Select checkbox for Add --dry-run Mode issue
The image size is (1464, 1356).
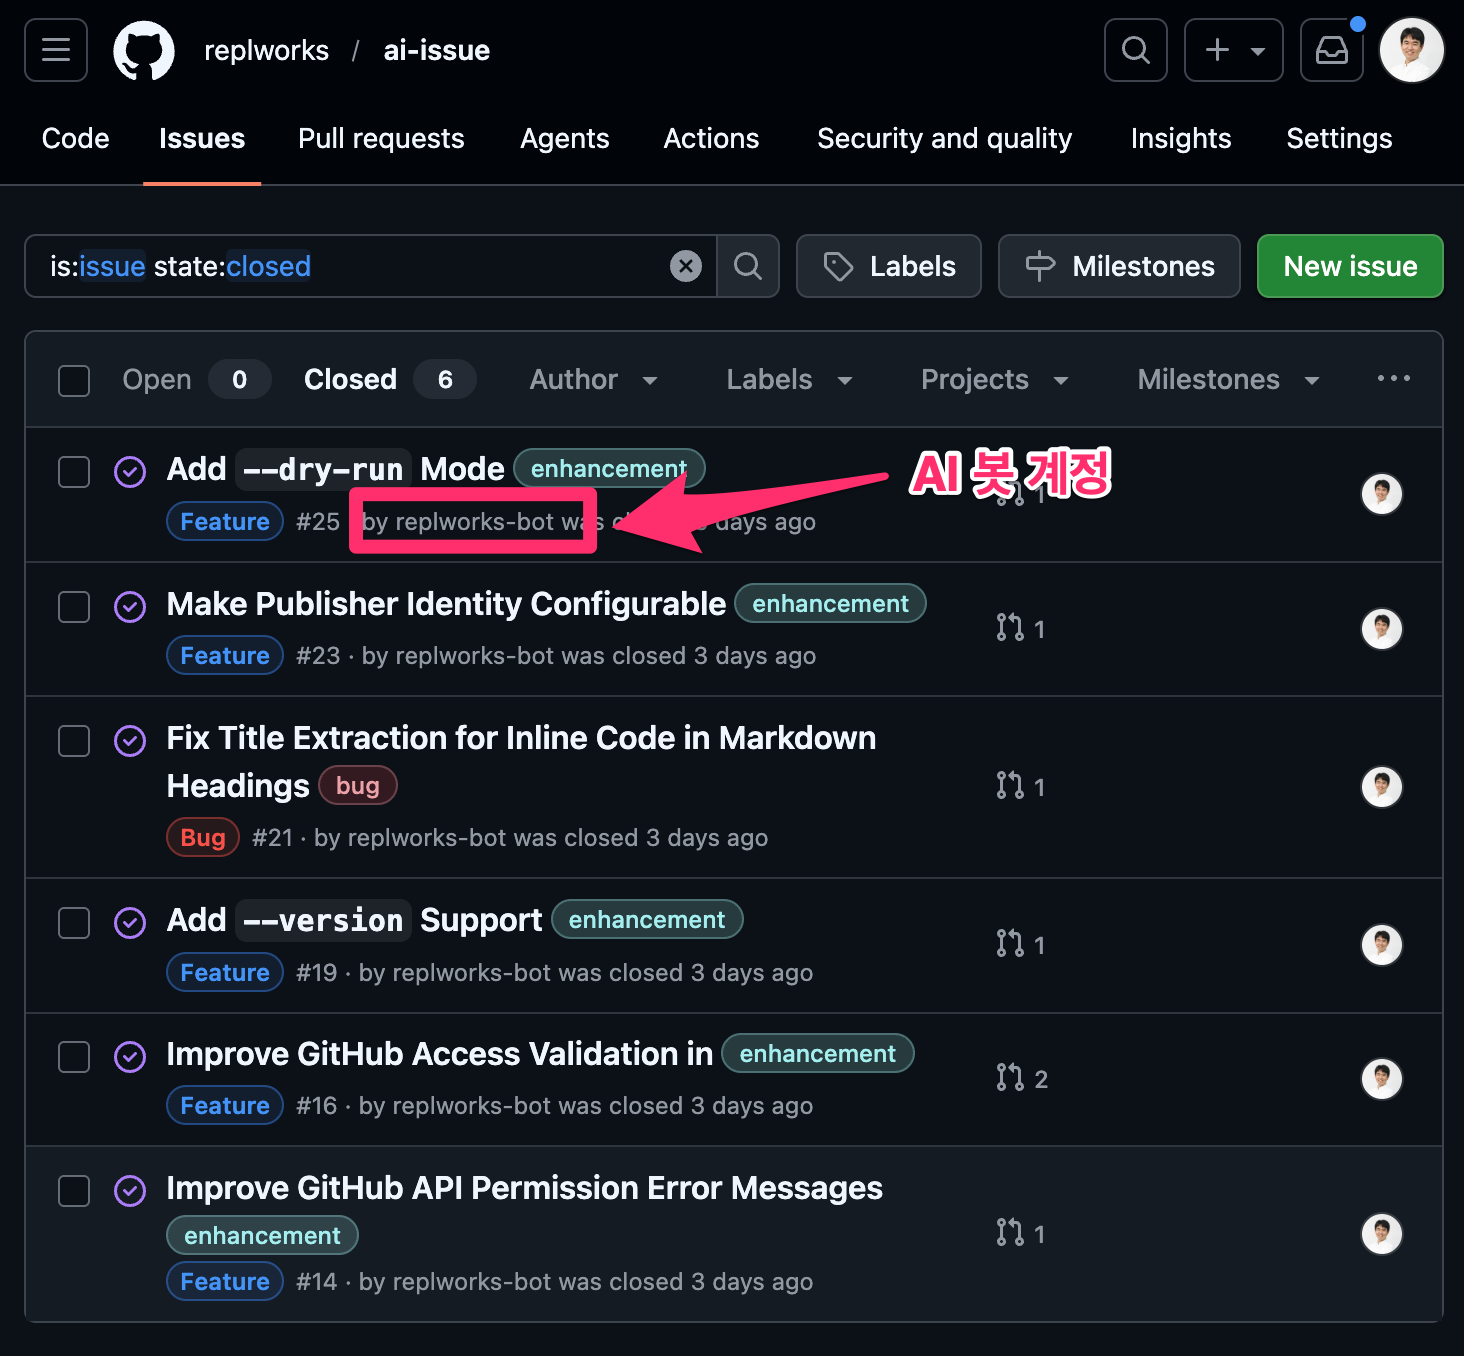[74, 472]
